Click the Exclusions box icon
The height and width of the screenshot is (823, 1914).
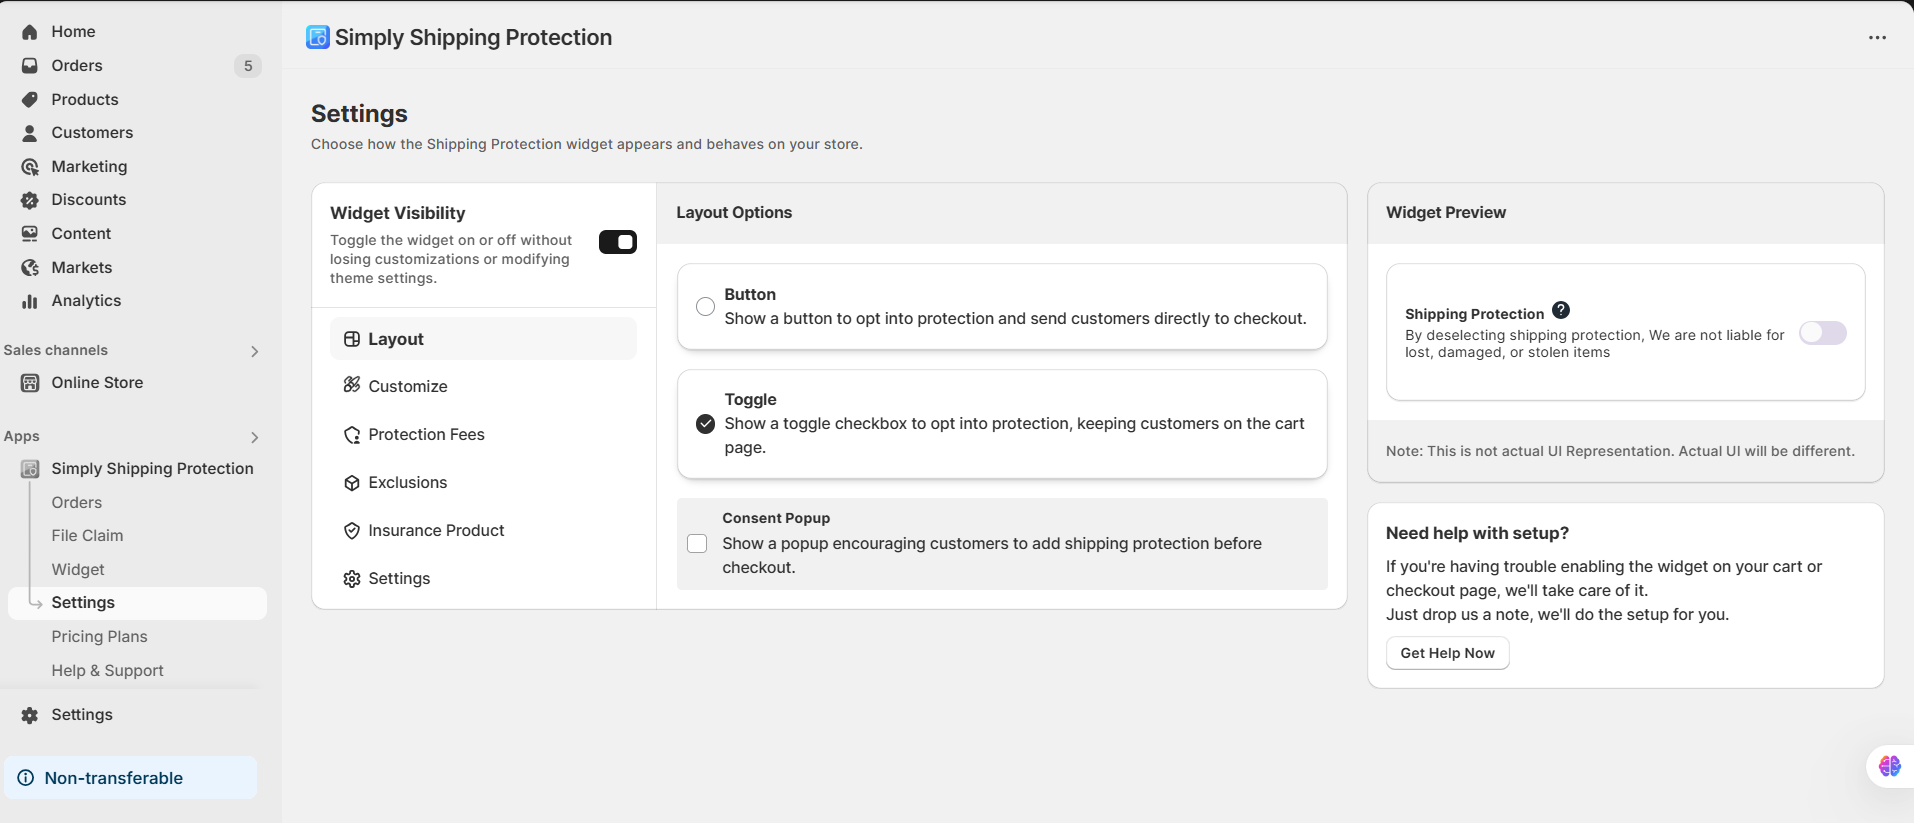[x=352, y=483]
